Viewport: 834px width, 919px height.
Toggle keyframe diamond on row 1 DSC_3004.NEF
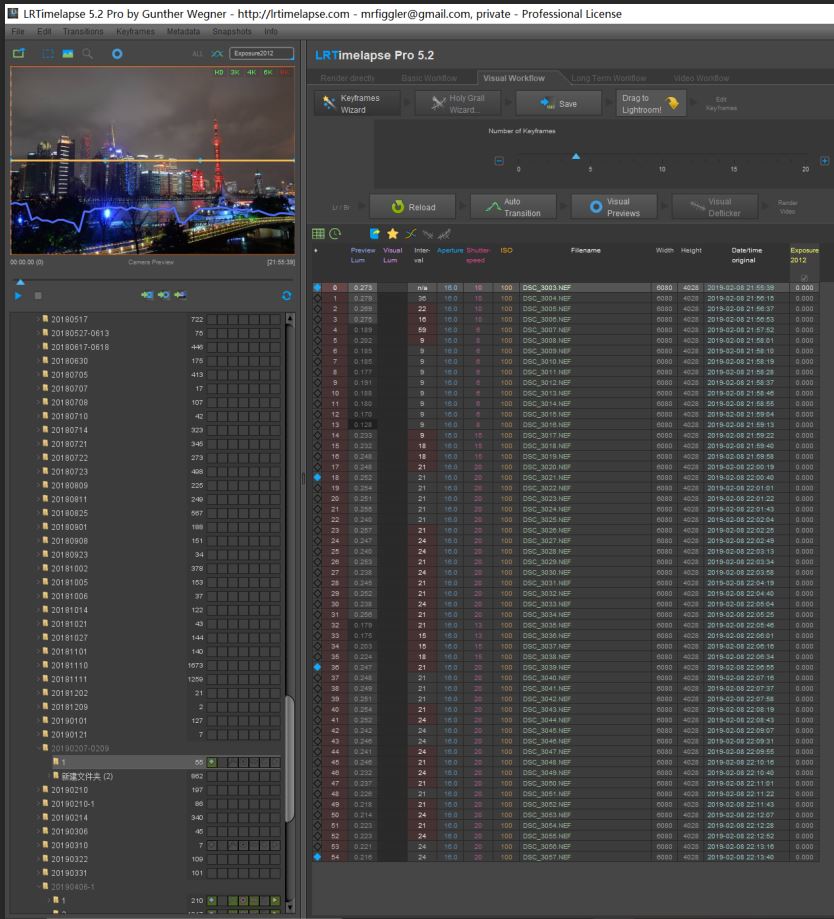[x=317, y=298]
